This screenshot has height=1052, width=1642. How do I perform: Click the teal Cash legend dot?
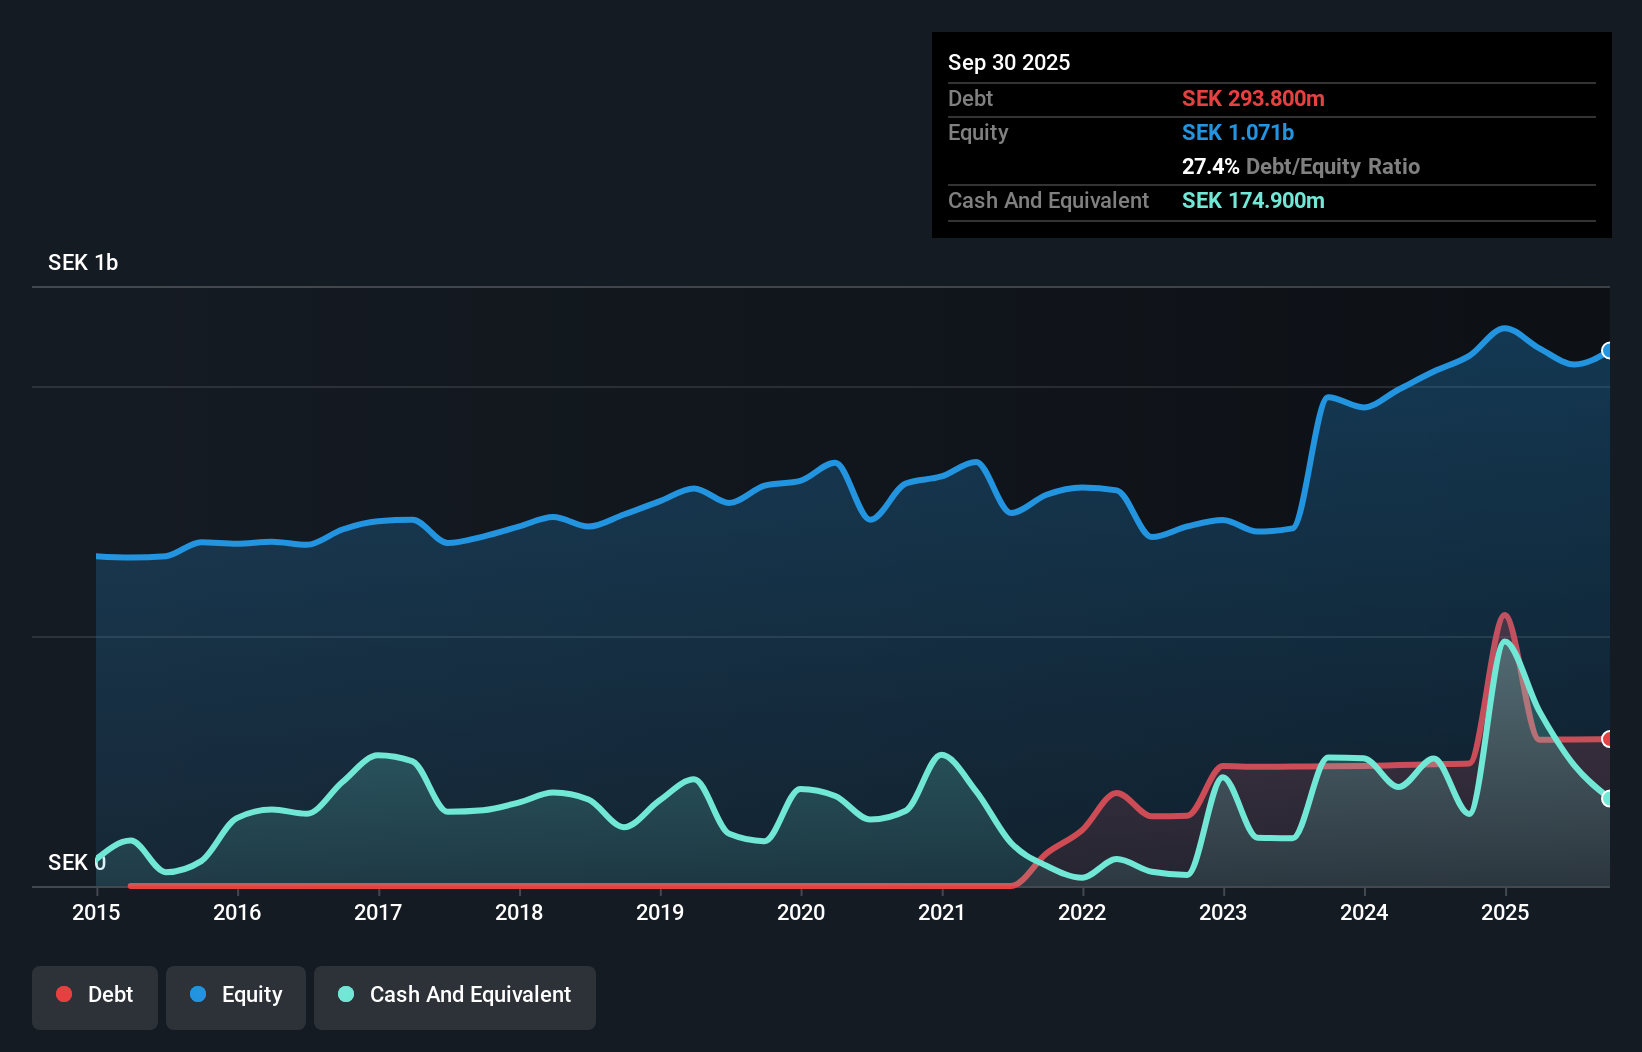[x=346, y=994]
